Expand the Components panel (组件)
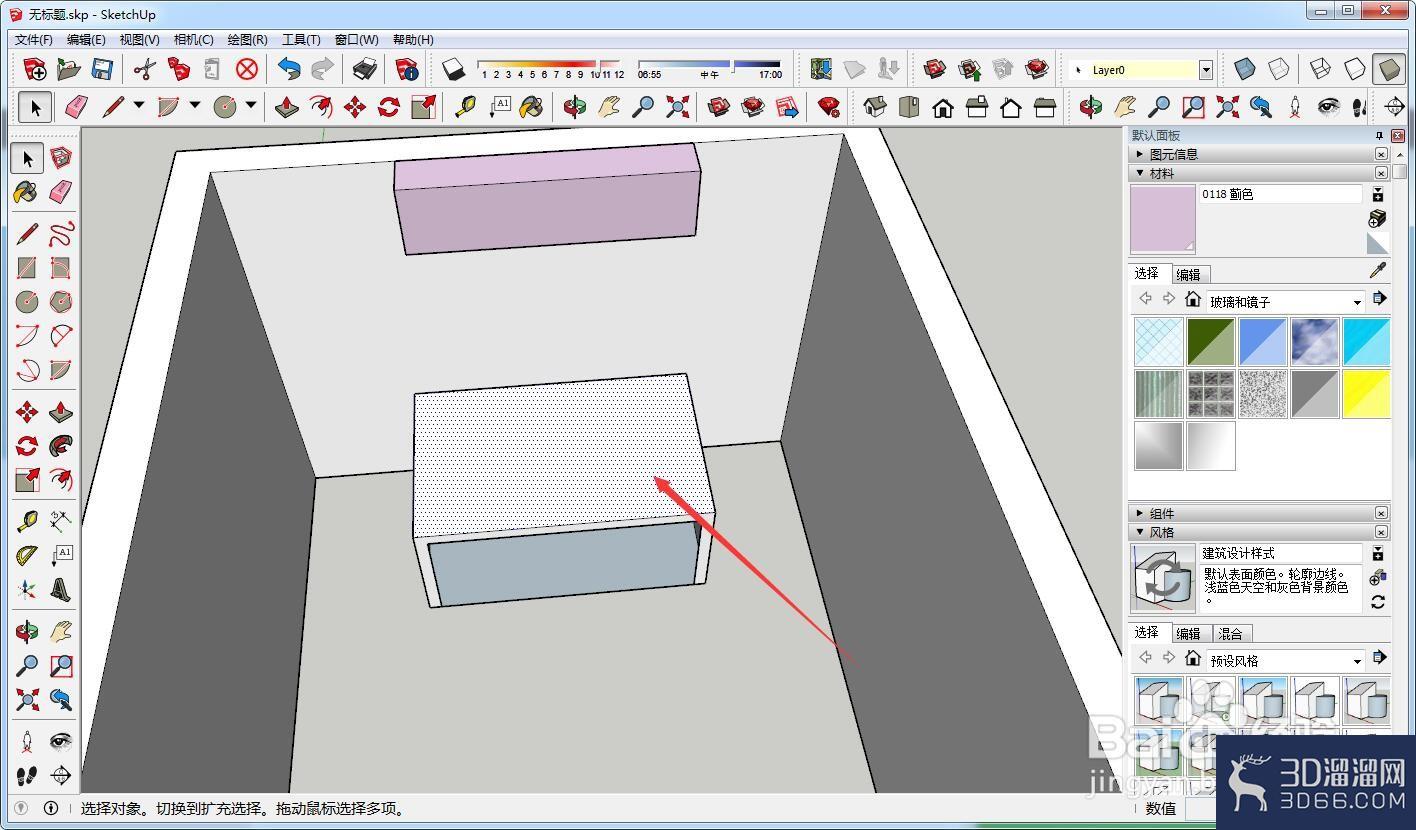1416x830 pixels. point(1139,513)
